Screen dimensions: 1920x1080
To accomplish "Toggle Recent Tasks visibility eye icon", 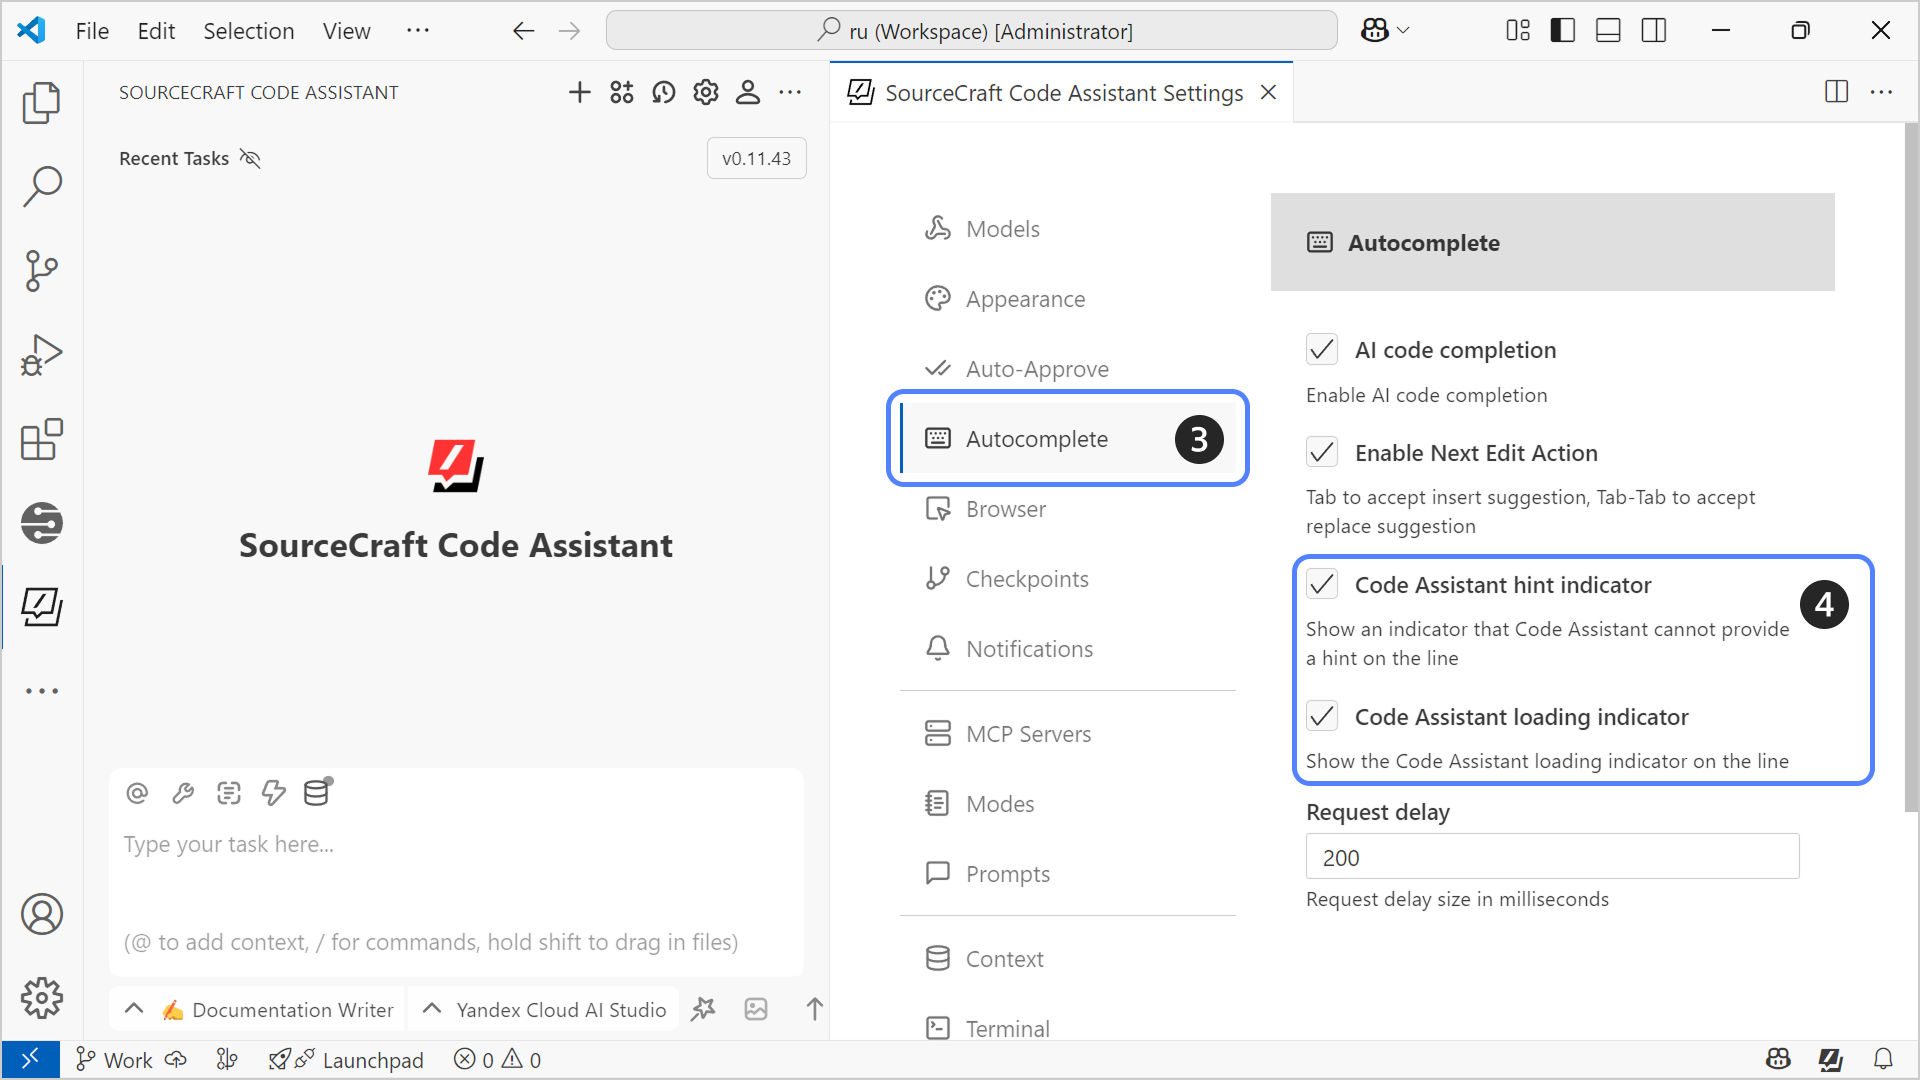I will point(250,159).
